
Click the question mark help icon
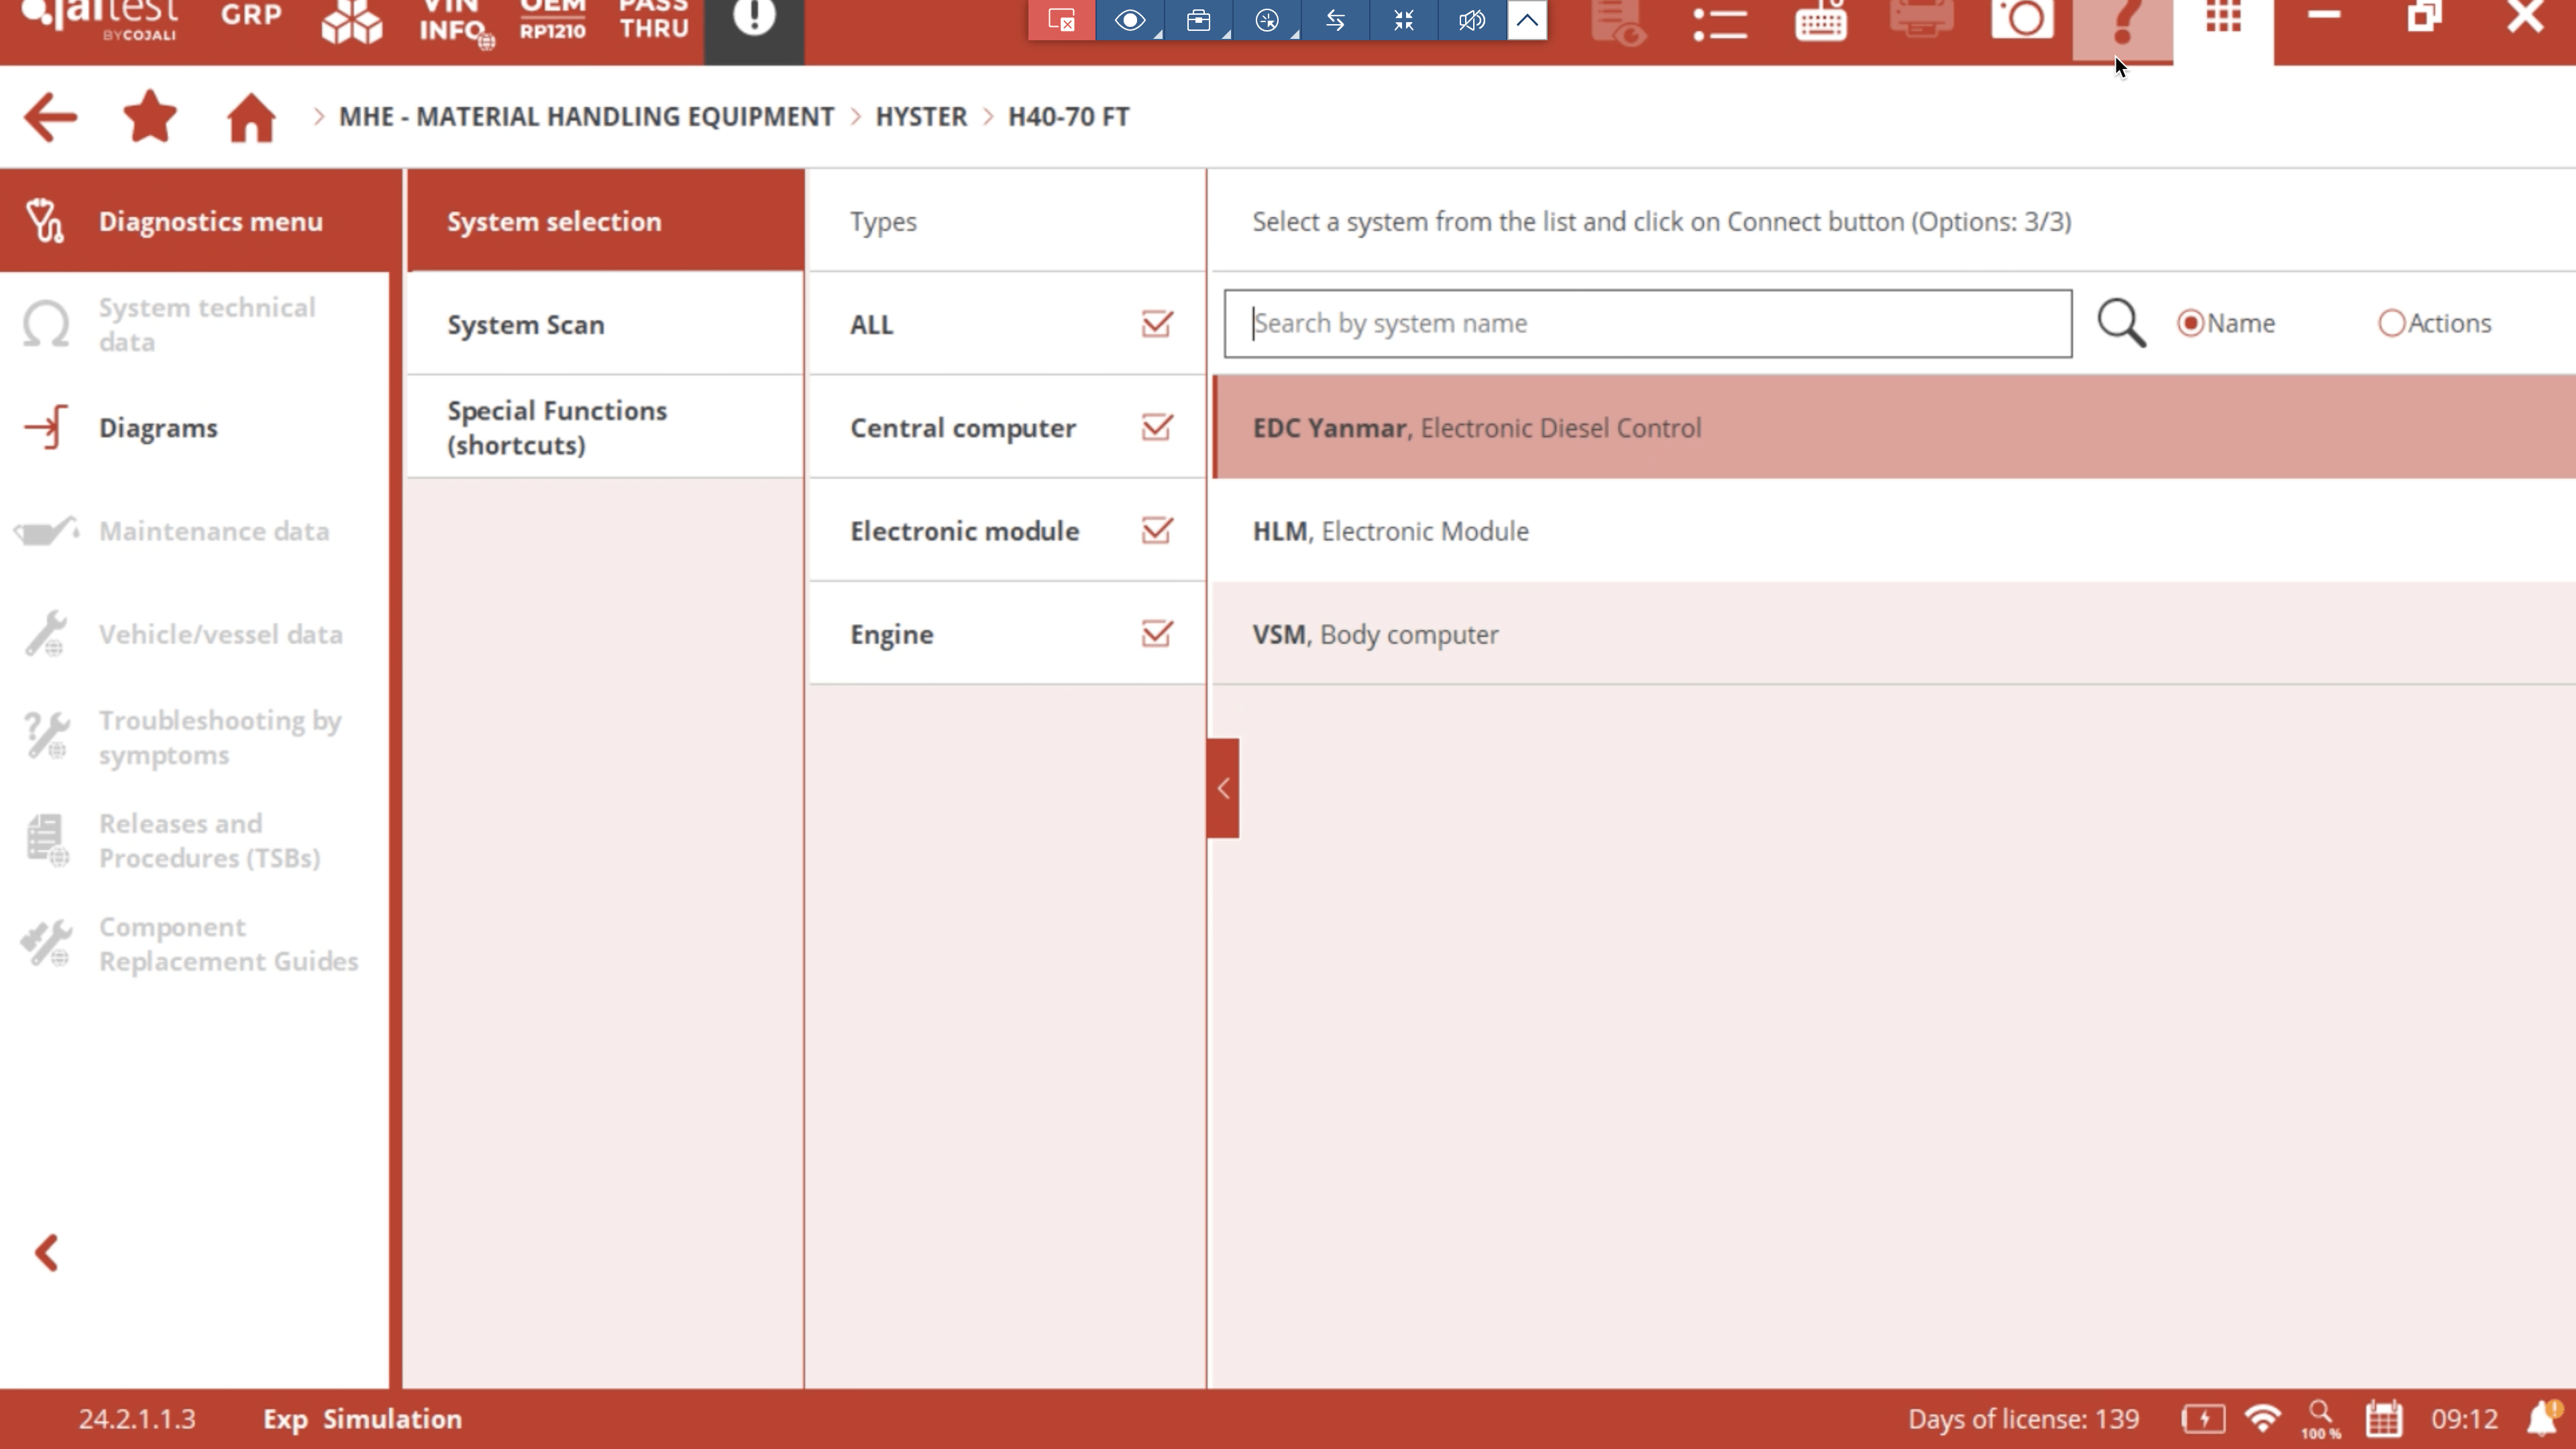[2122, 22]
